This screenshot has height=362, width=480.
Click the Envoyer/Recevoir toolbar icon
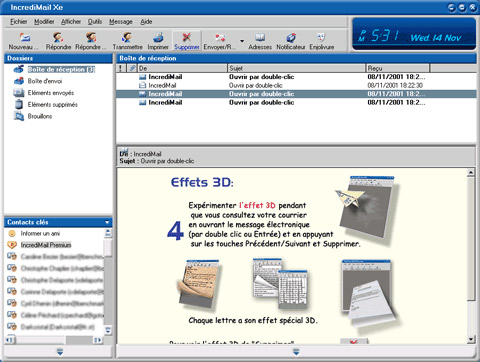[220, 41]
